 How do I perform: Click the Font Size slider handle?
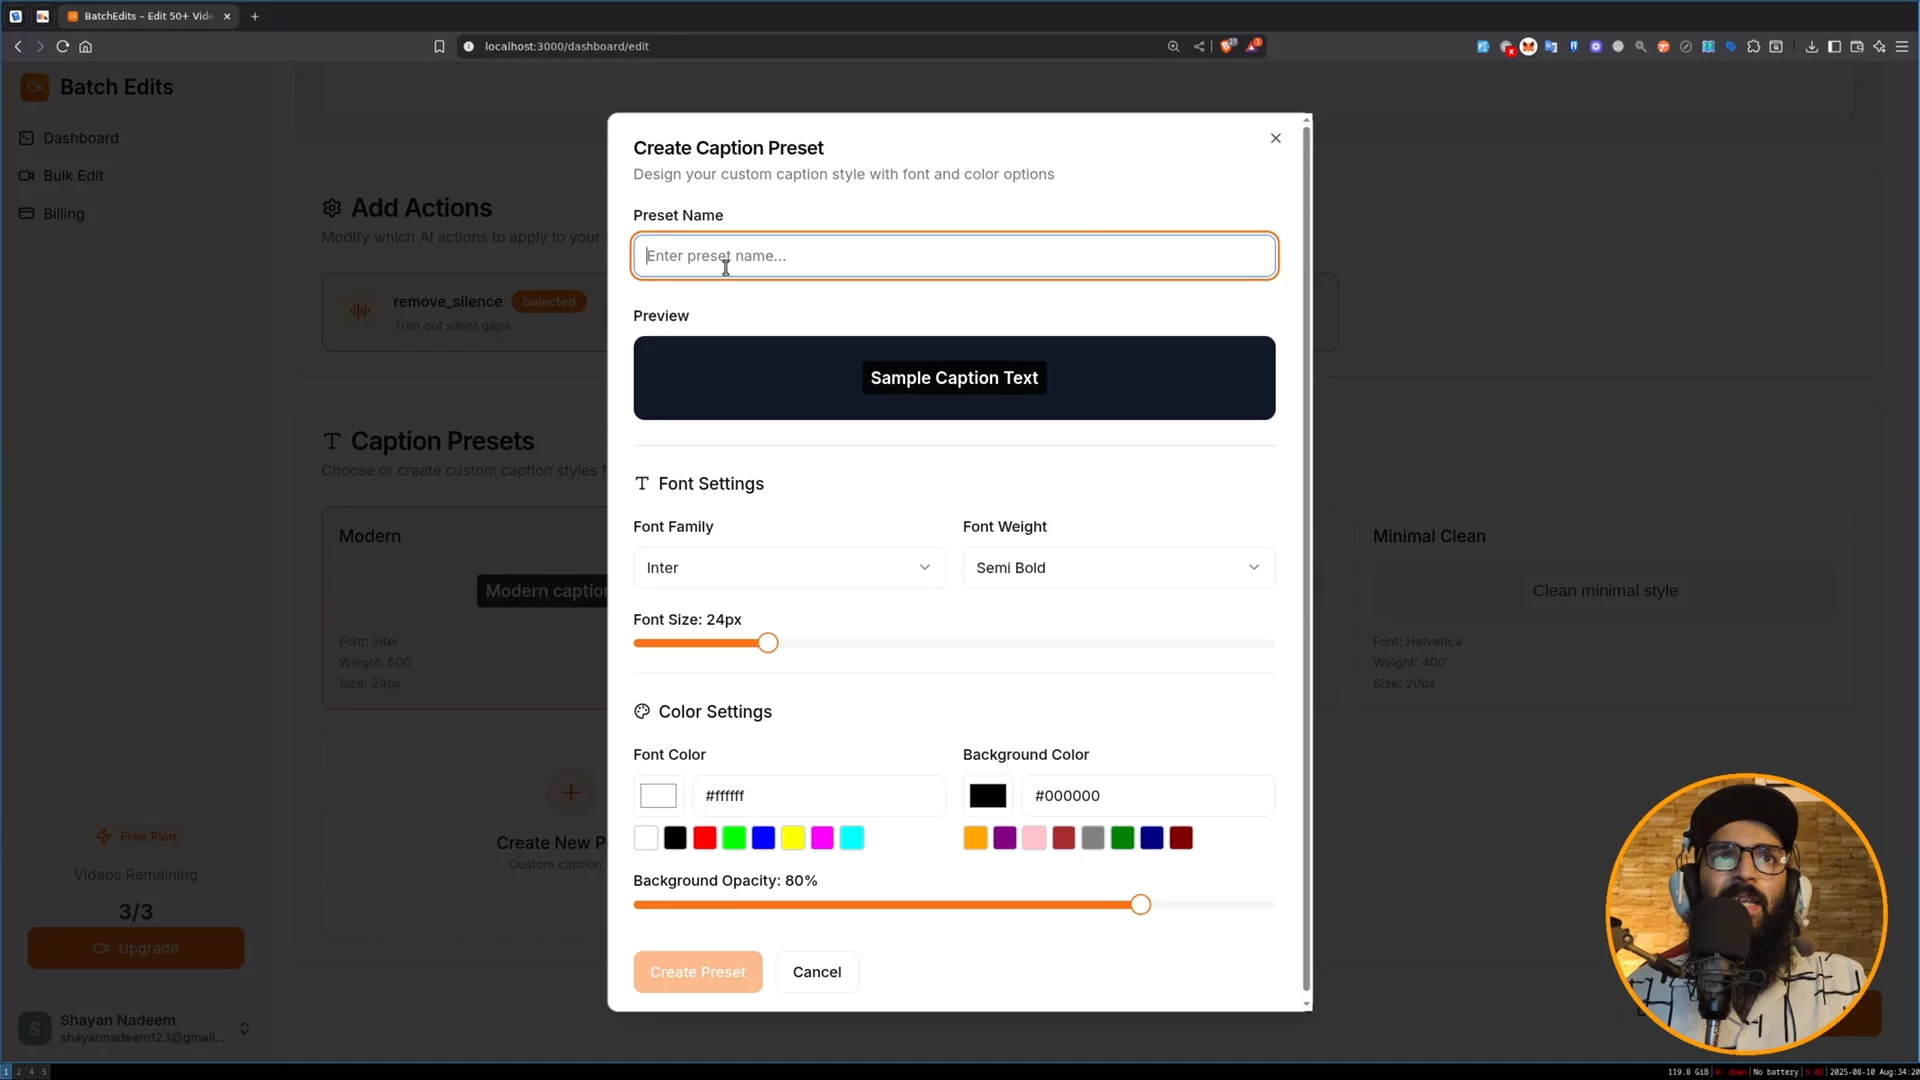(767, 643)
